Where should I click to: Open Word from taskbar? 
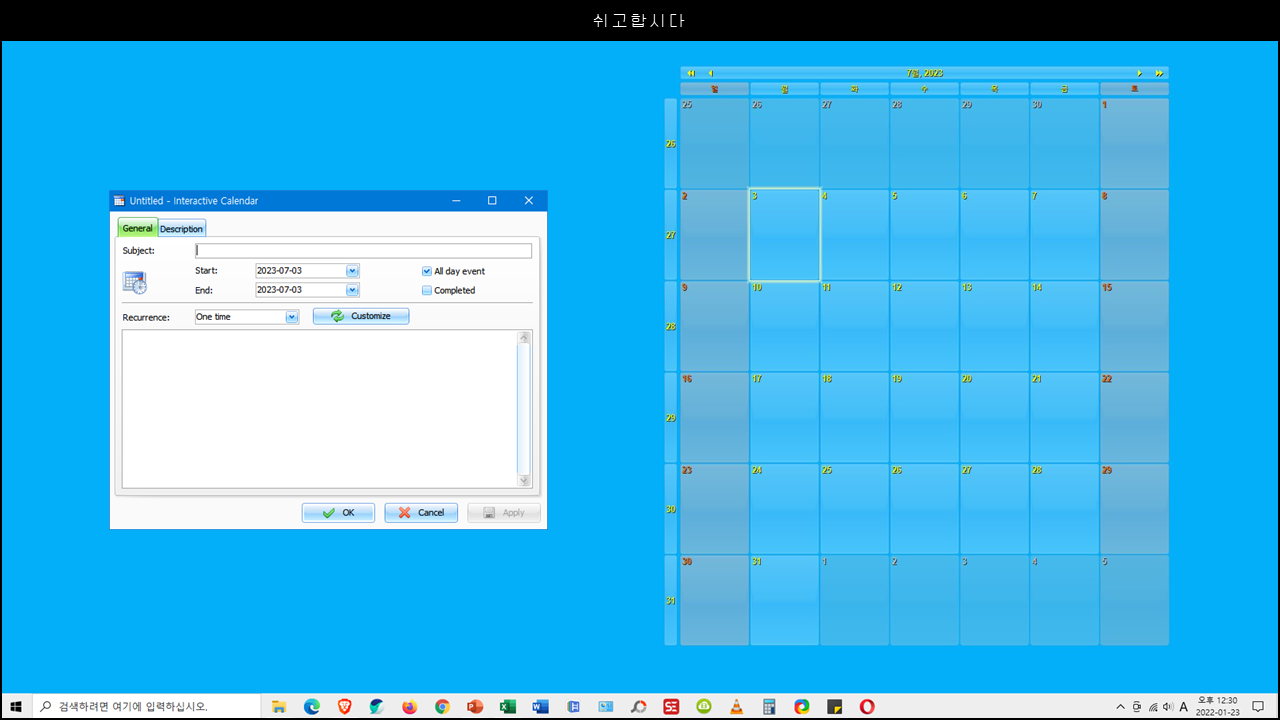coord(541,706)
